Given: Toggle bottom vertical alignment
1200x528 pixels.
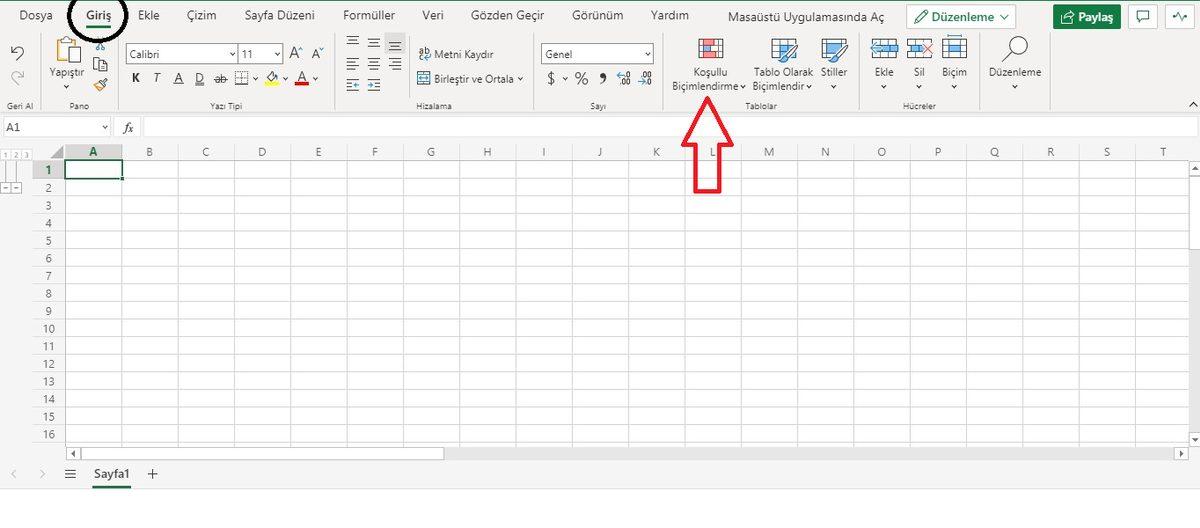Looking at the screenshot, I should 395,43.
